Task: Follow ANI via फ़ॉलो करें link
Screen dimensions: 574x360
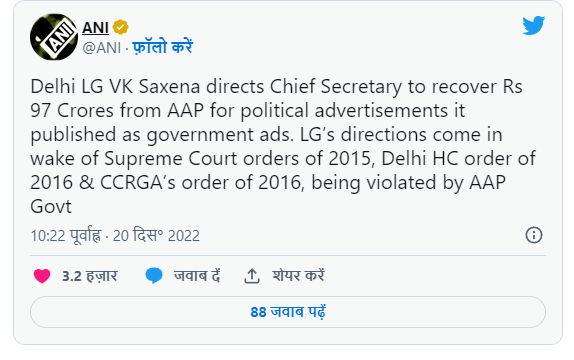Action: [x=162, y=47]
